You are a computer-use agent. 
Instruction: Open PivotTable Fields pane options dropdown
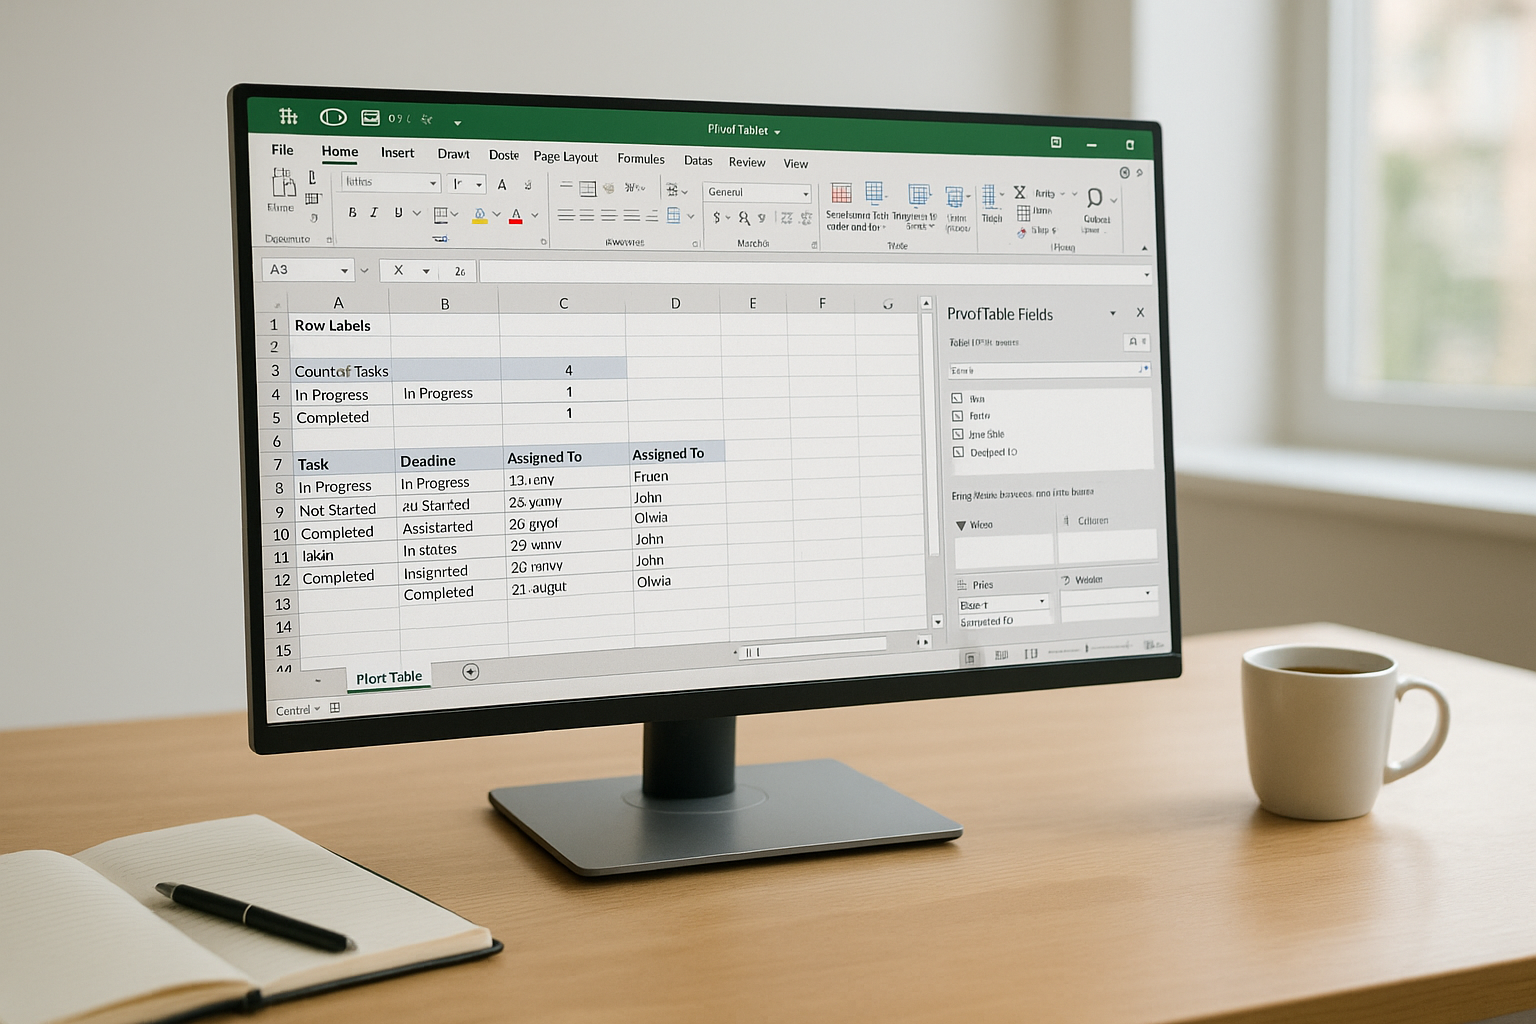[1112, 313]
